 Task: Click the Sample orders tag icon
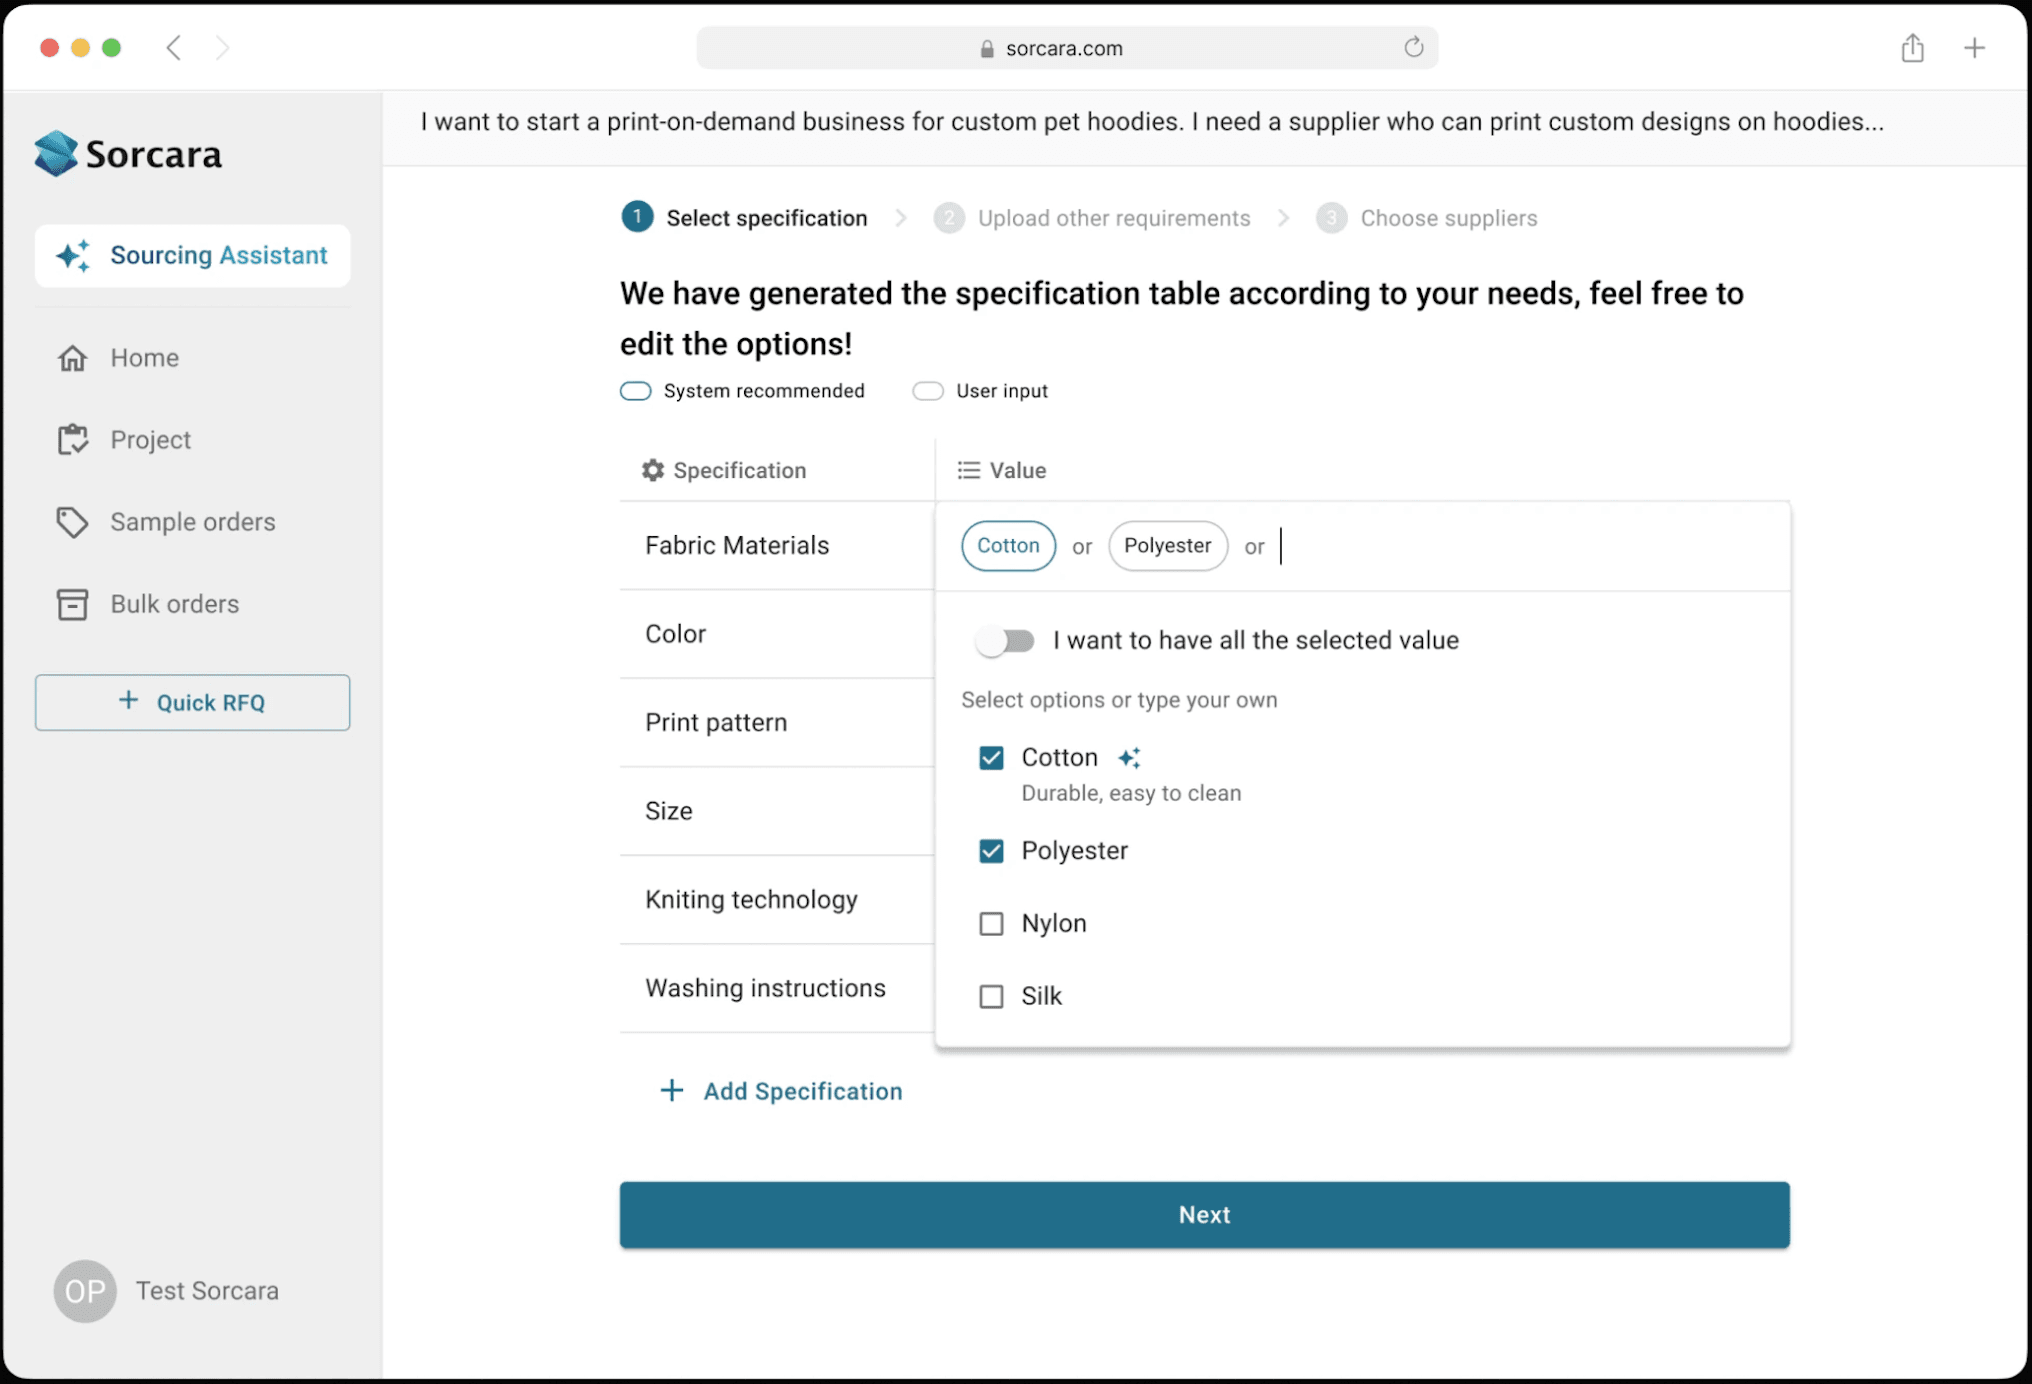(x=72, y=522)
